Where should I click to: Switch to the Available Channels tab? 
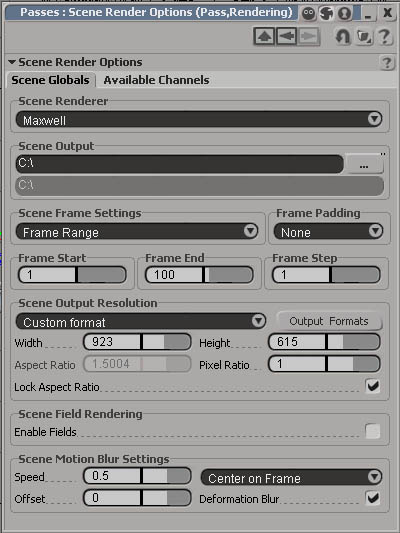click(x=156, y=80)
